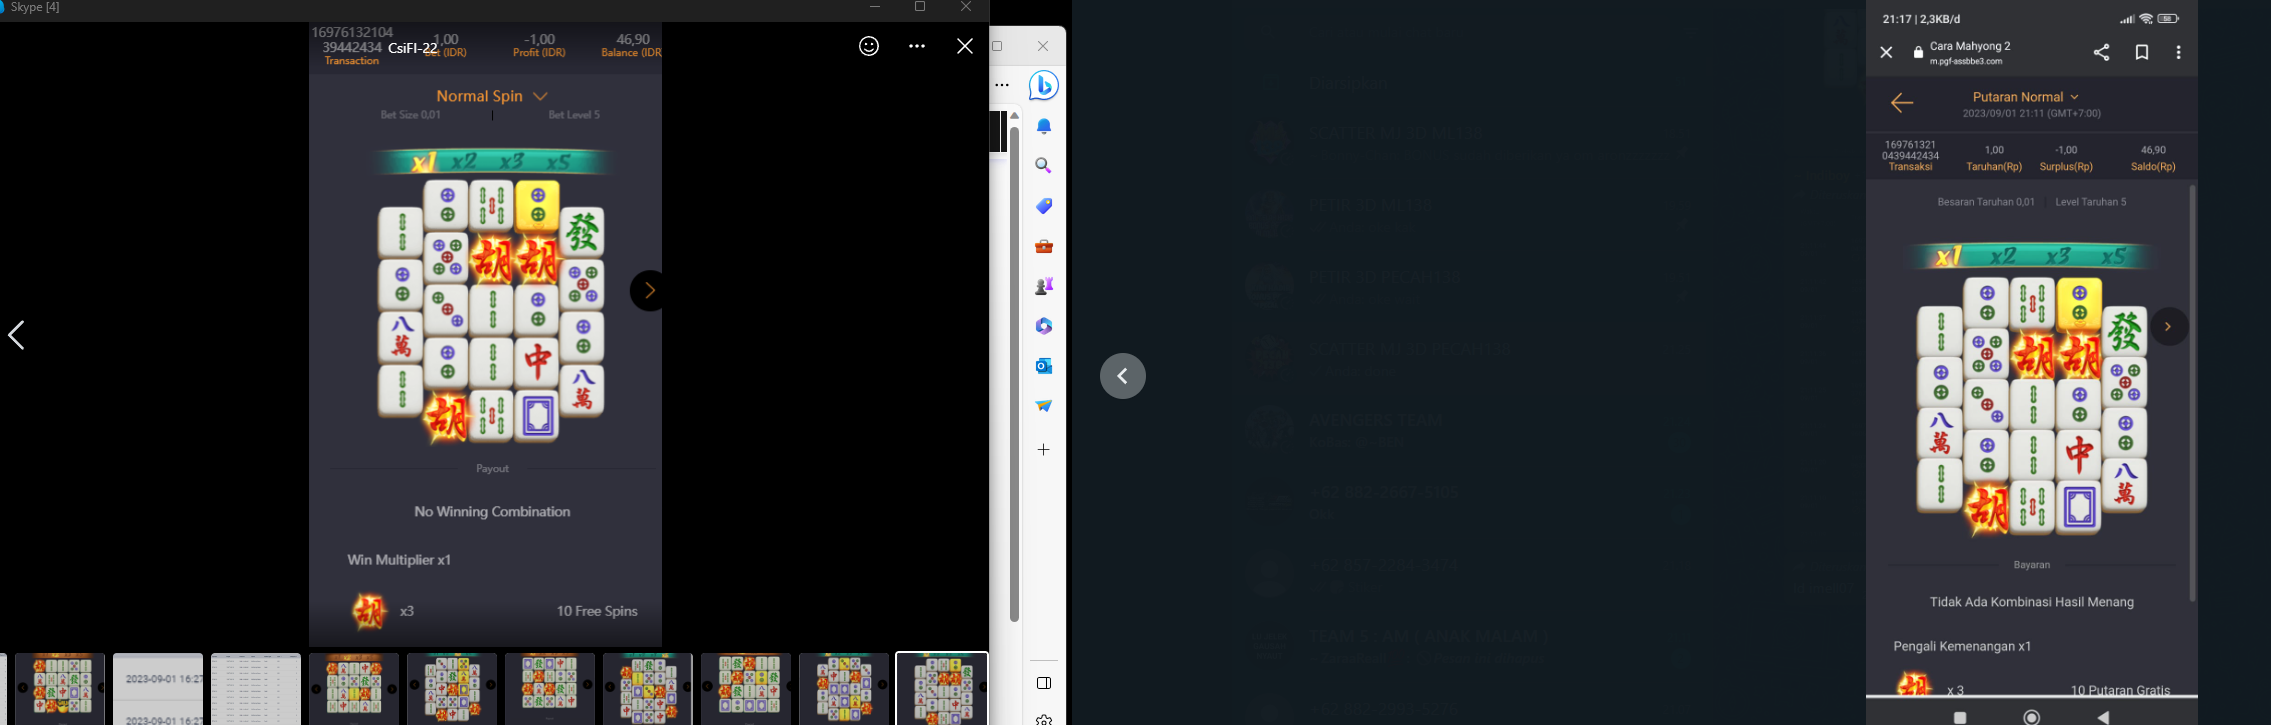Open the emoji reaction picker in Skype viewer
The height and width of the screenshot is (725, 2271).
click(x=869, y=46)
